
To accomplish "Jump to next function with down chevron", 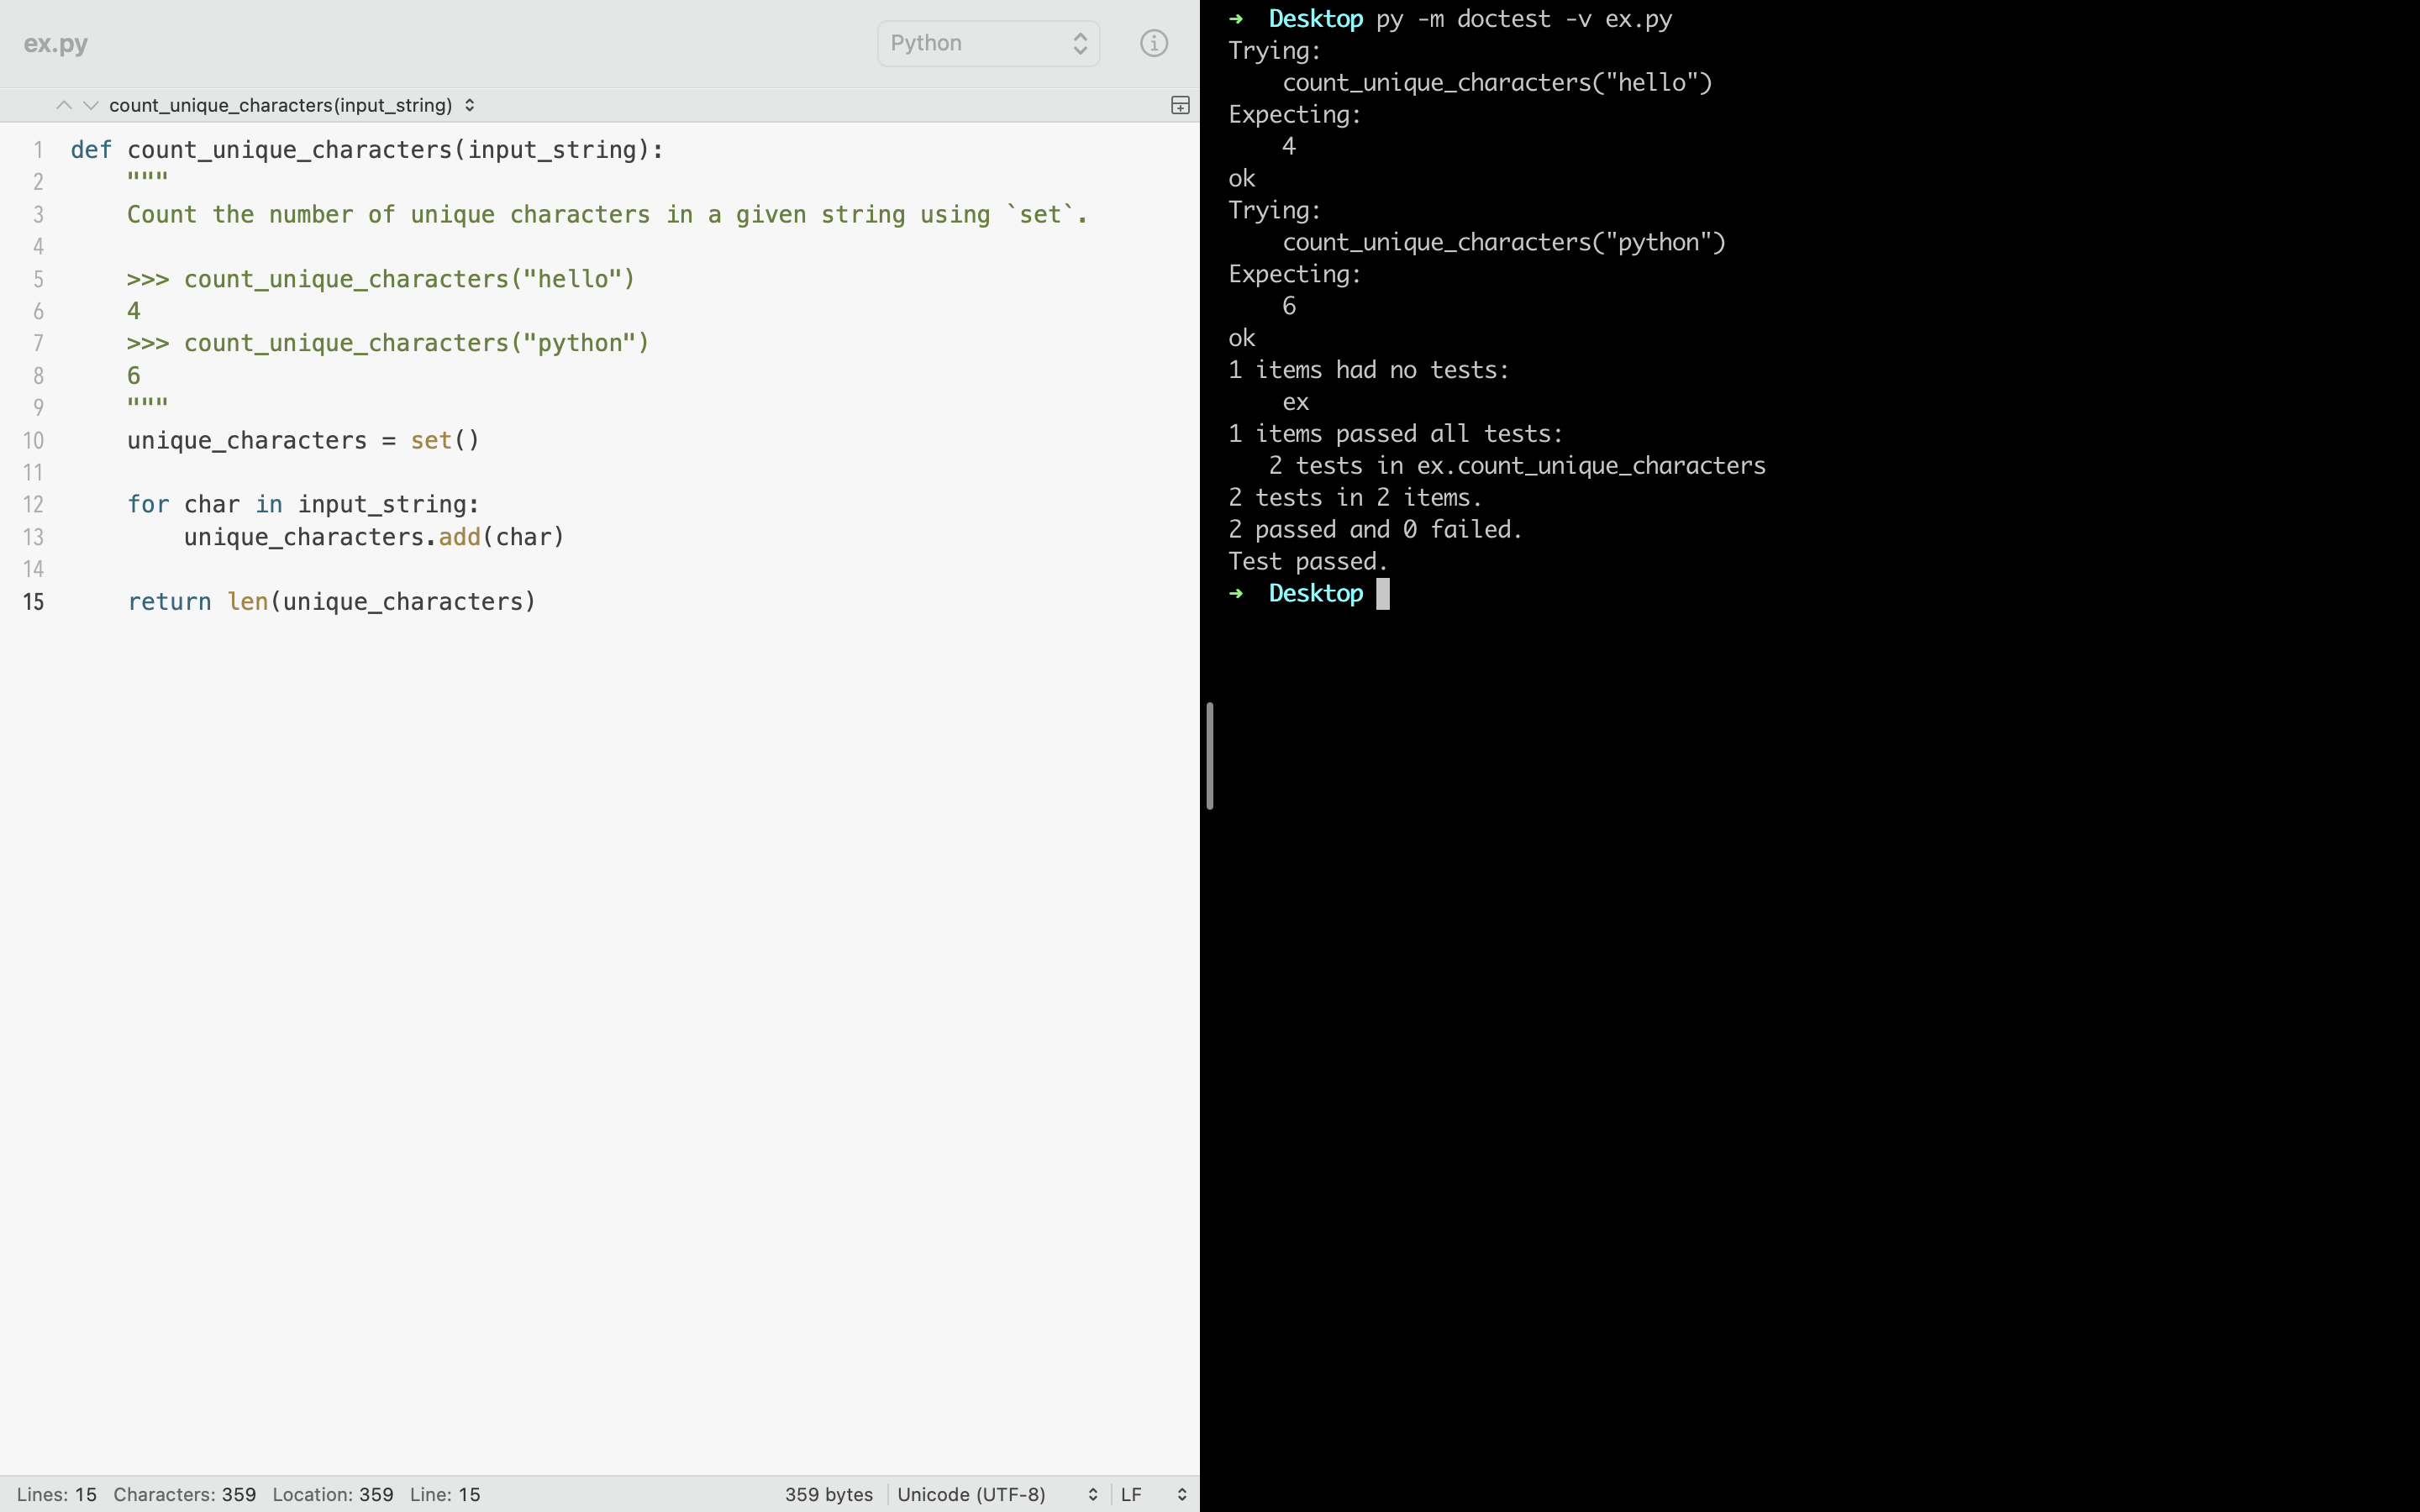I will (91, 105).
